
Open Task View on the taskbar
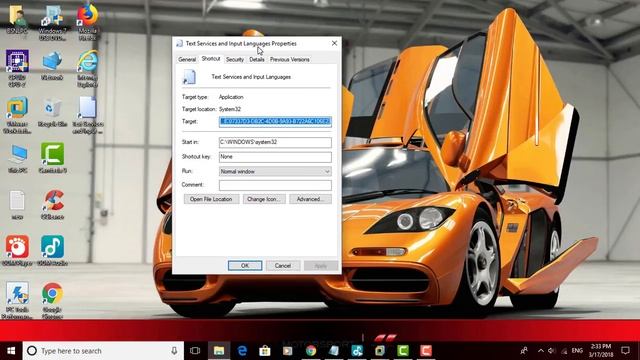pos(195,351)
